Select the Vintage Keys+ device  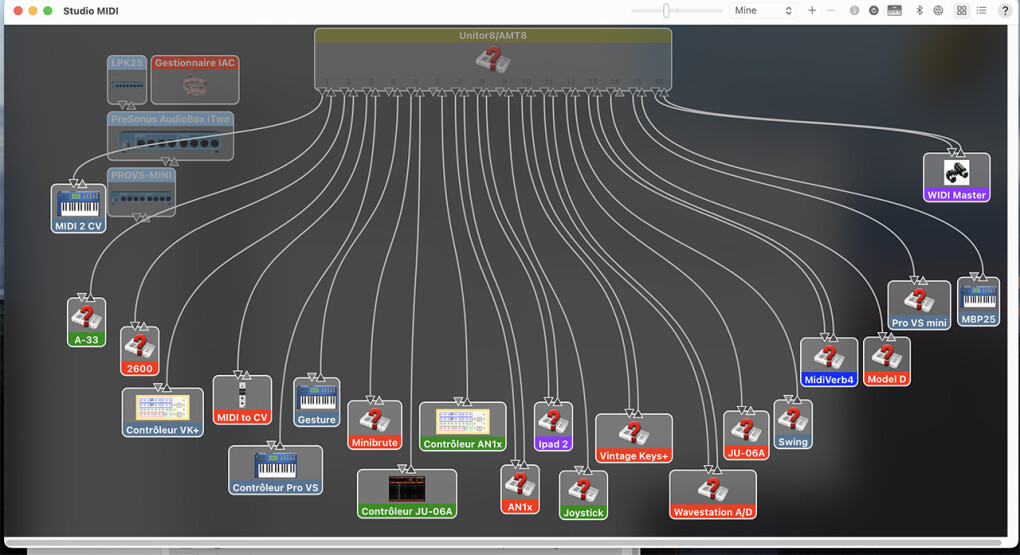[x=634, y=439]
